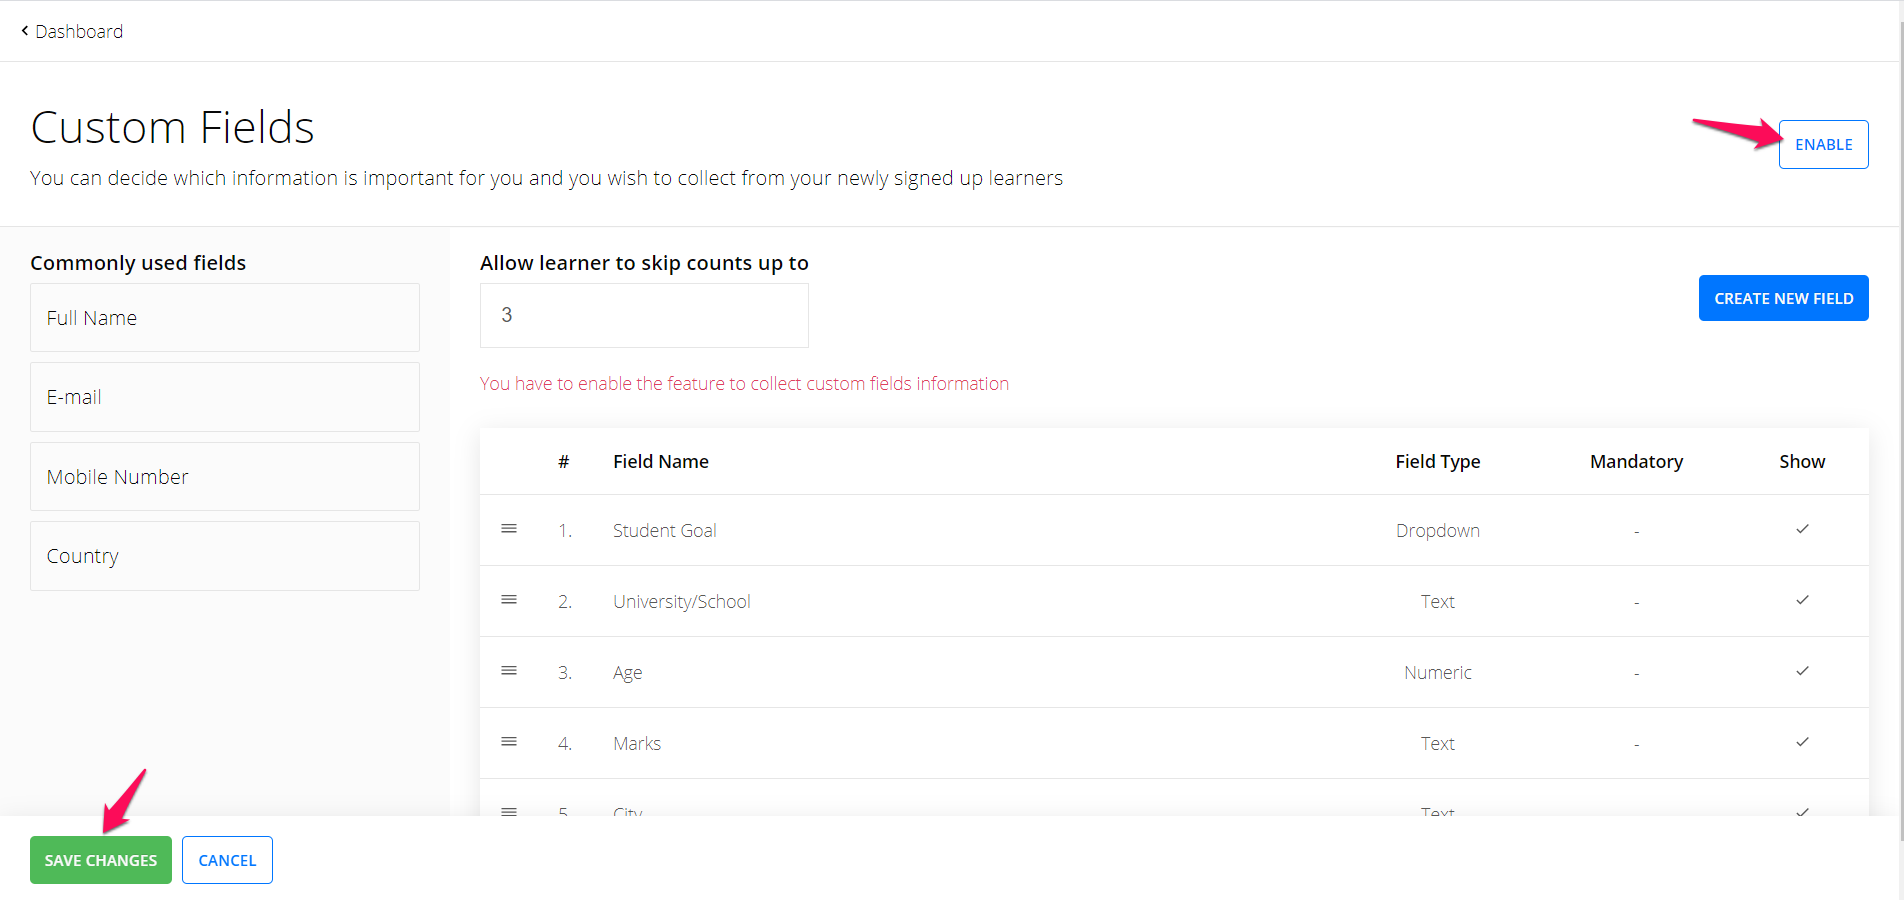Click the back chevron next to Dashboard
The image size is (1904, 900).
25,31
